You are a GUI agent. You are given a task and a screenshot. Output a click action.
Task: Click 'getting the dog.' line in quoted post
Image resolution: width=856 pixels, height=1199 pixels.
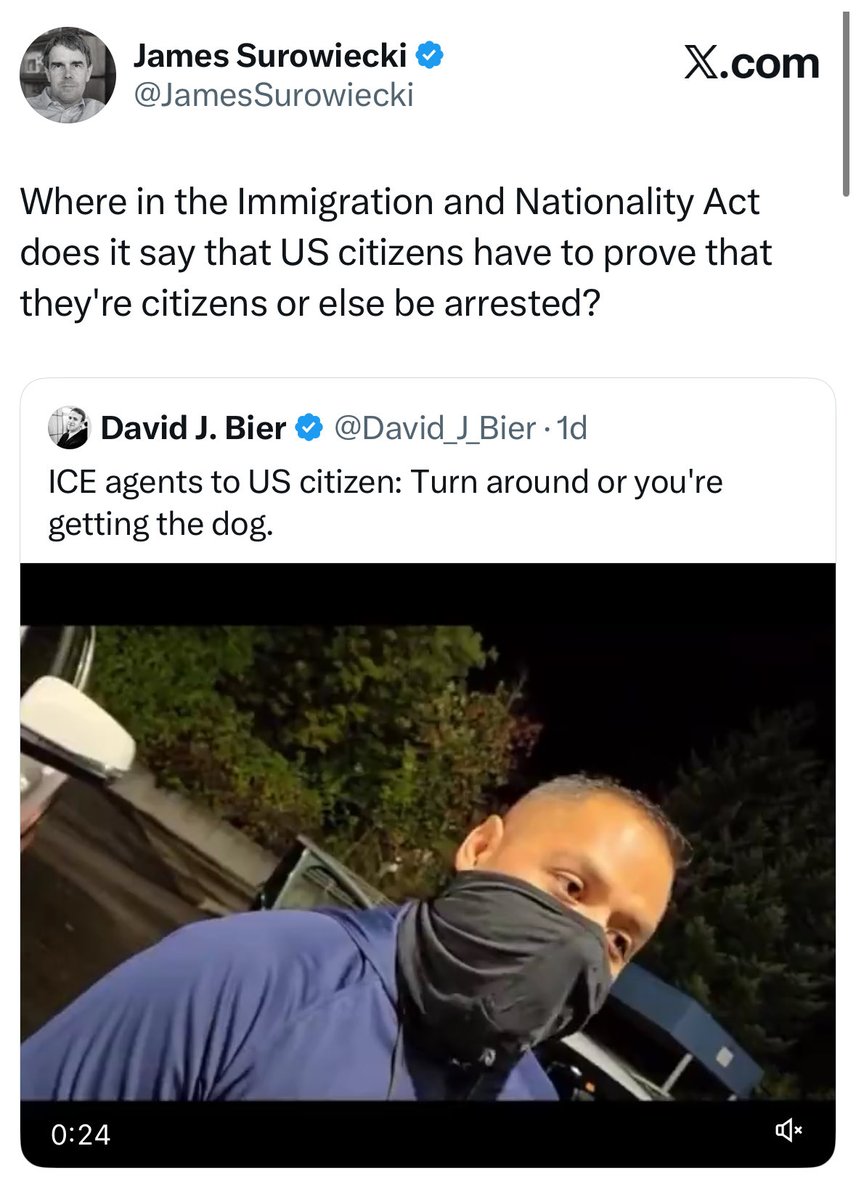[x=161, y=525]
